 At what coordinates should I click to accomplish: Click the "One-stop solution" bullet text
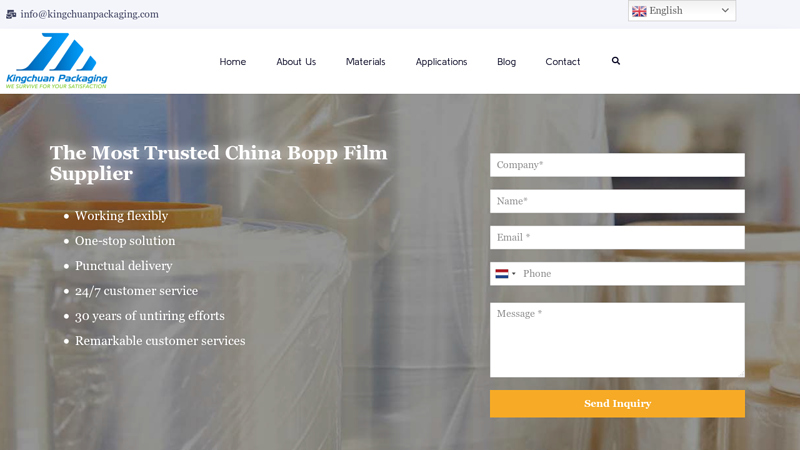tap(125, 241)
